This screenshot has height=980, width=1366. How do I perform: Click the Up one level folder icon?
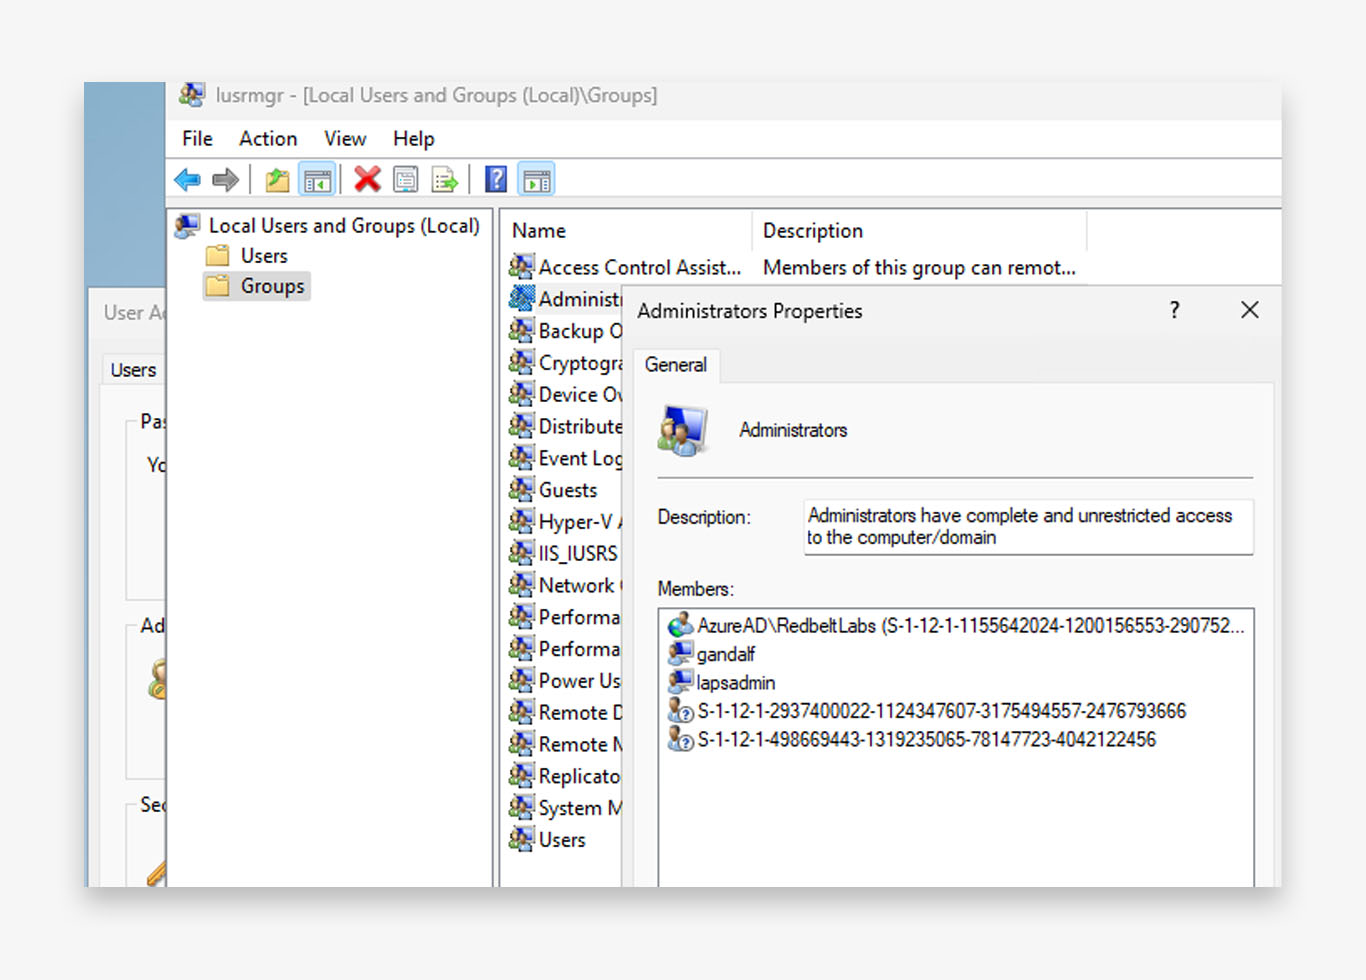coord(277,180)
